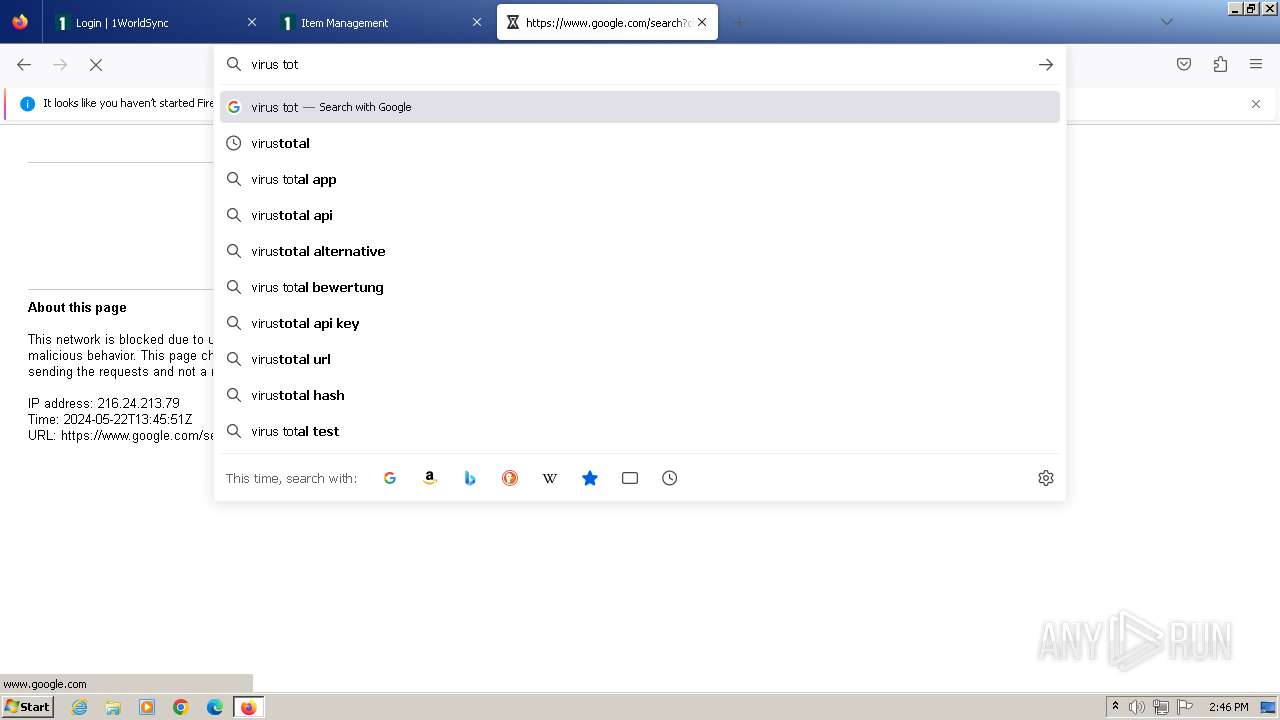Search with Amazon one-off engine icon

(430, 478)
